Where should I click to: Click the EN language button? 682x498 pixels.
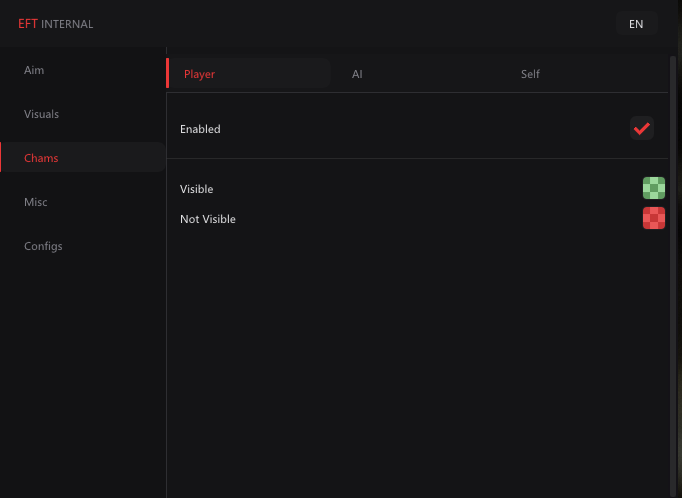636,24
